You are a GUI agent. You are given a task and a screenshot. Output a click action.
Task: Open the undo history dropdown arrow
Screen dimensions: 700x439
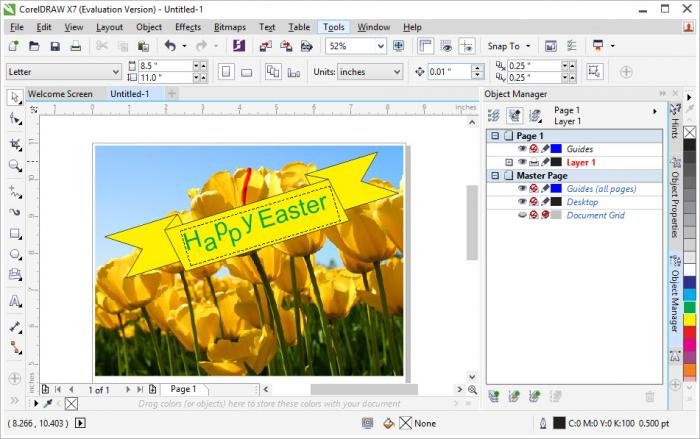point(184,46)
